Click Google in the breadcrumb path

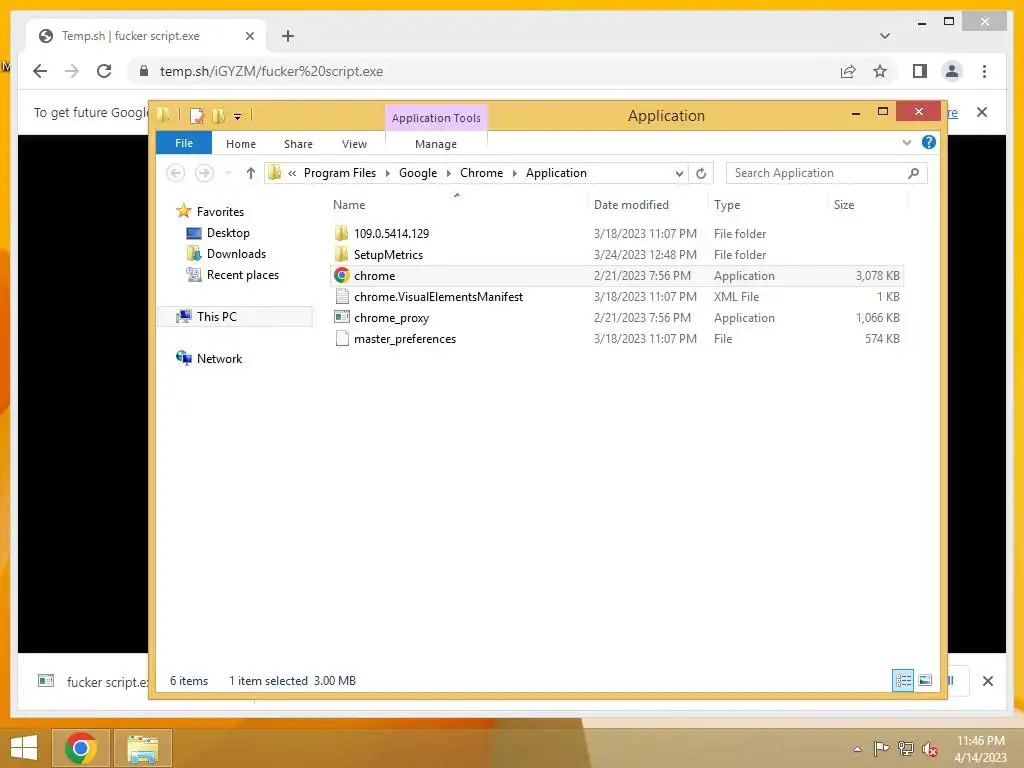tap(418, 173)
